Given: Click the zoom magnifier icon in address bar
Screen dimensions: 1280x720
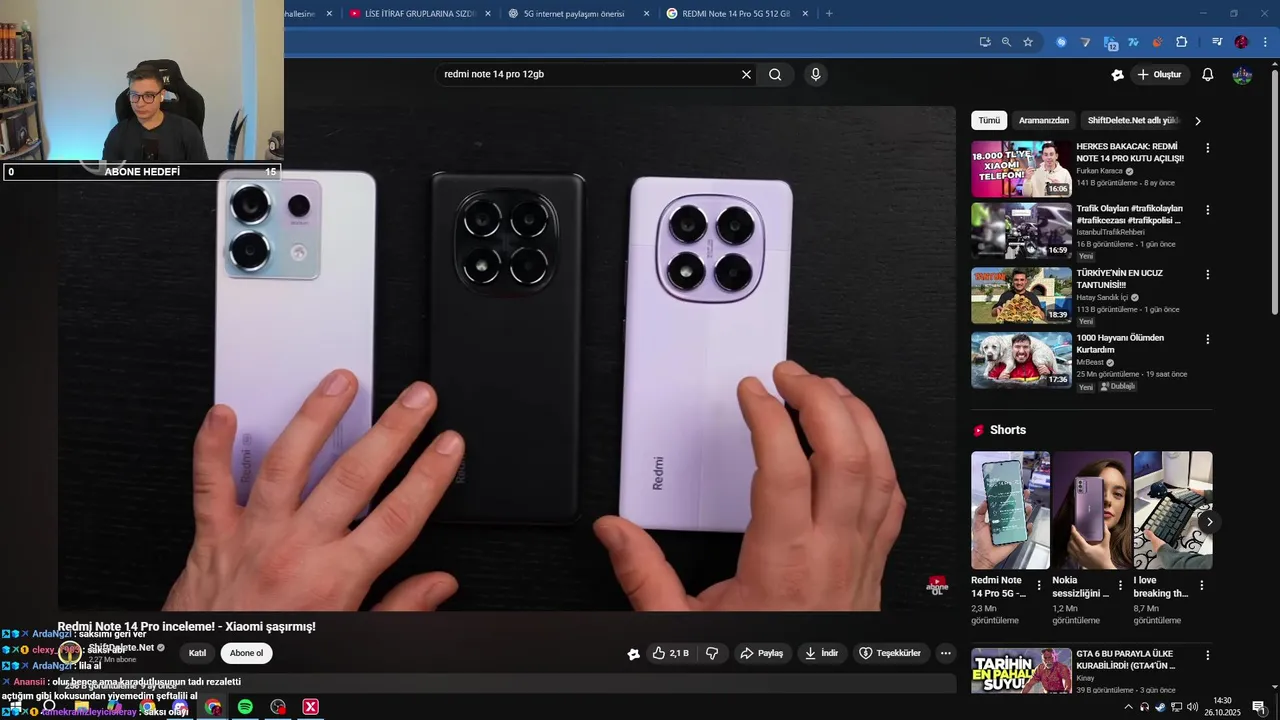Looking at the screenshot, I should point(1006,42).
